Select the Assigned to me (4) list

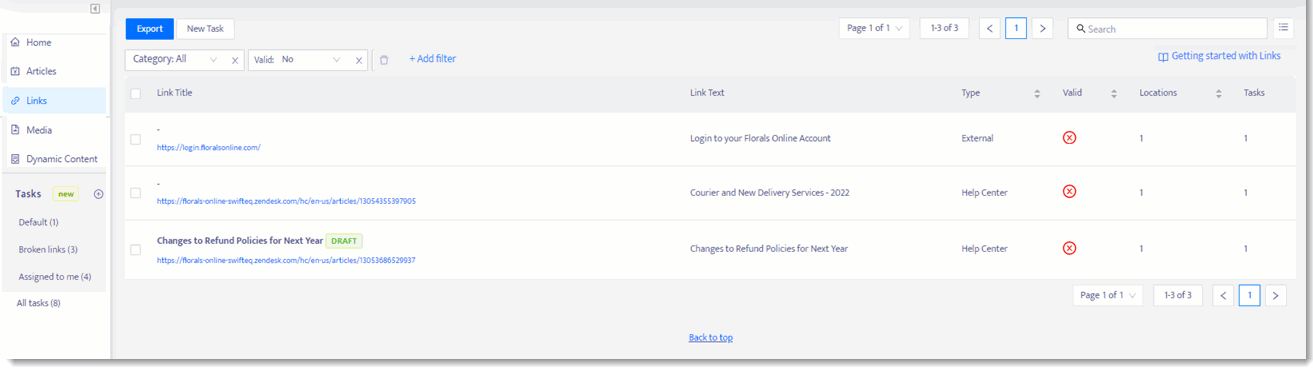tap(55, 276)
